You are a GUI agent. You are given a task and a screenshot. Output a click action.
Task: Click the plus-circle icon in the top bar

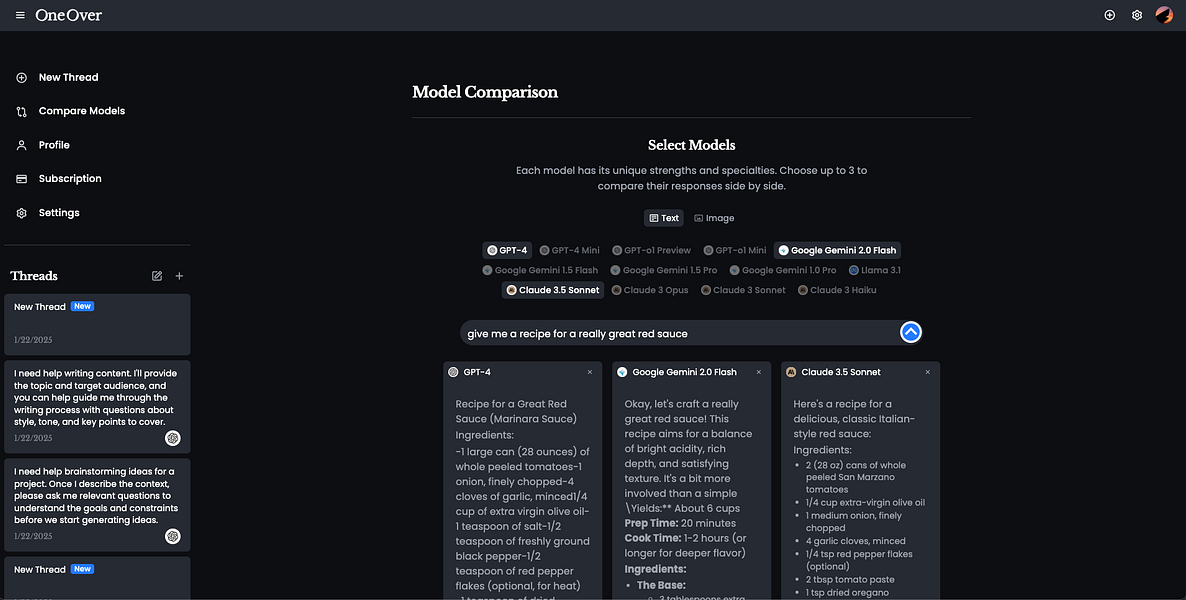[x=1110, y=15]
